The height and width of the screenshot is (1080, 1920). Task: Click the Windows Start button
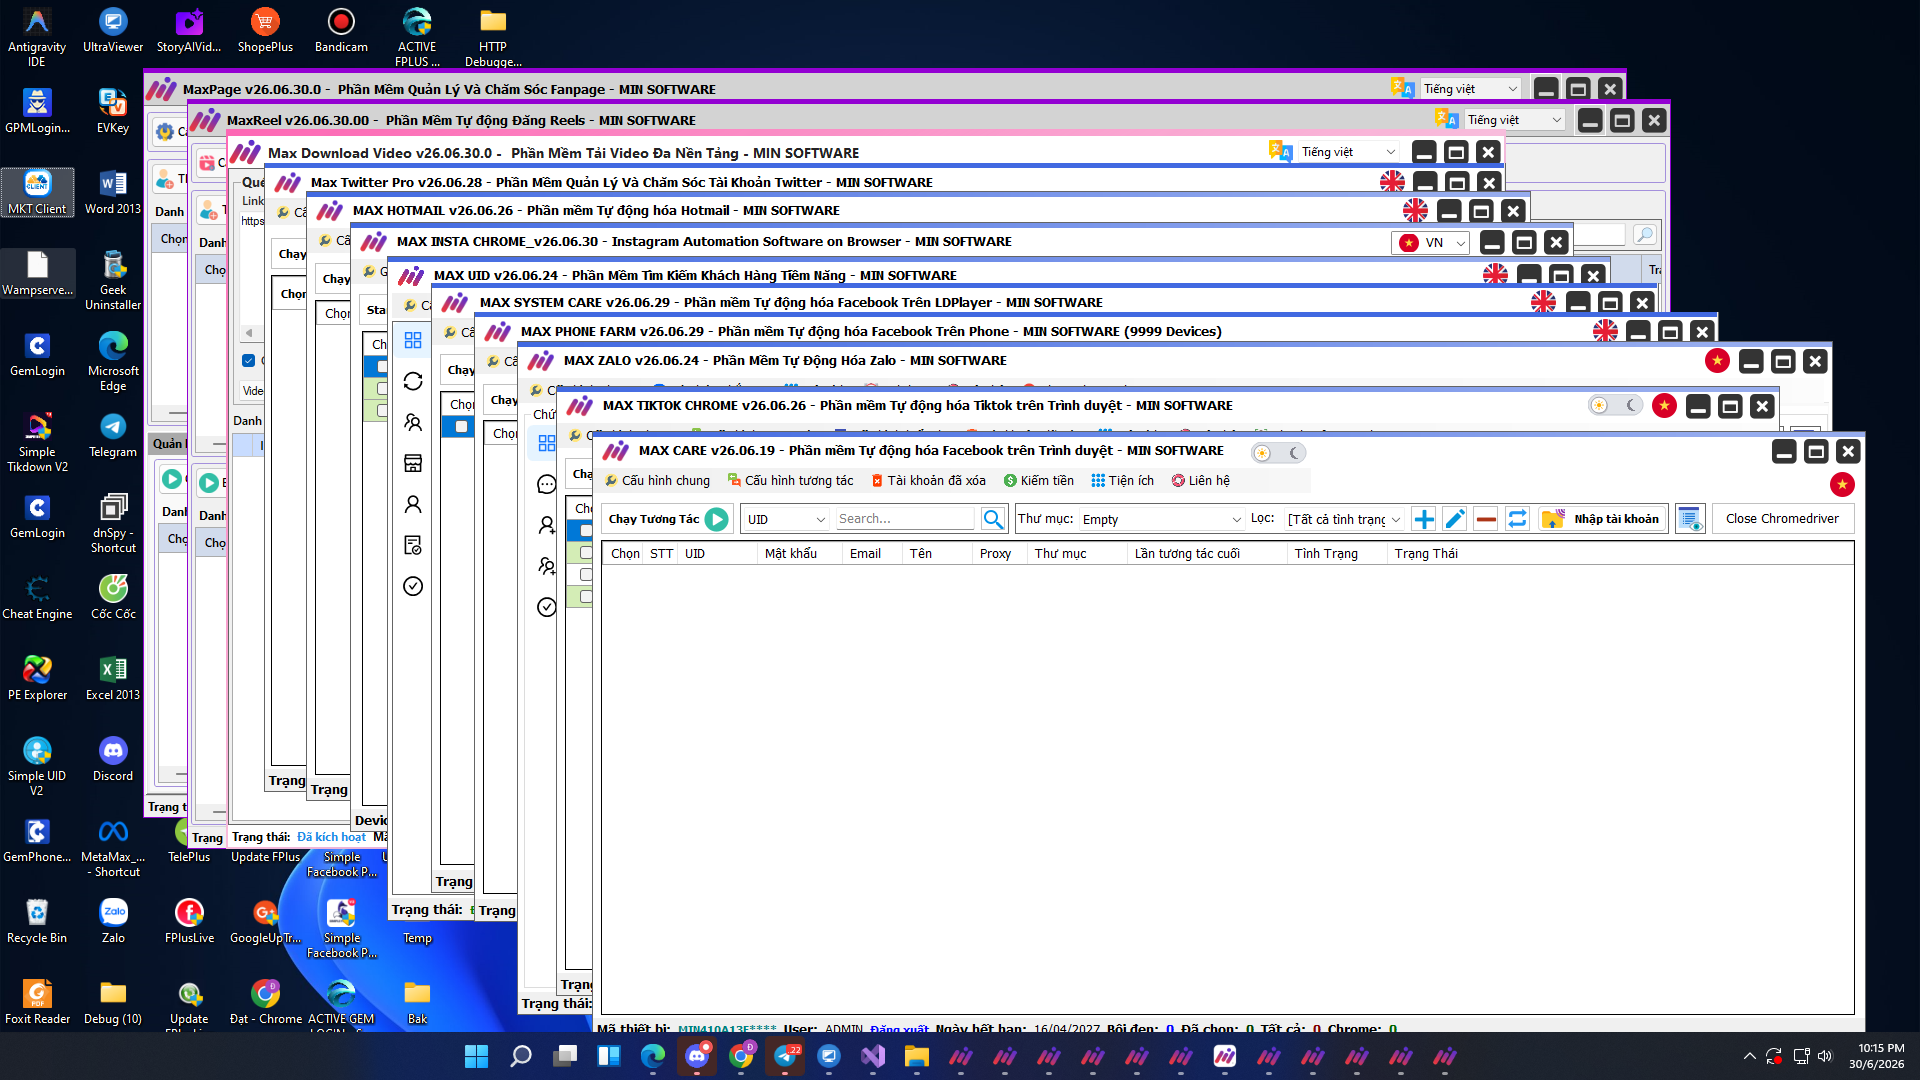click(477, 1056)
